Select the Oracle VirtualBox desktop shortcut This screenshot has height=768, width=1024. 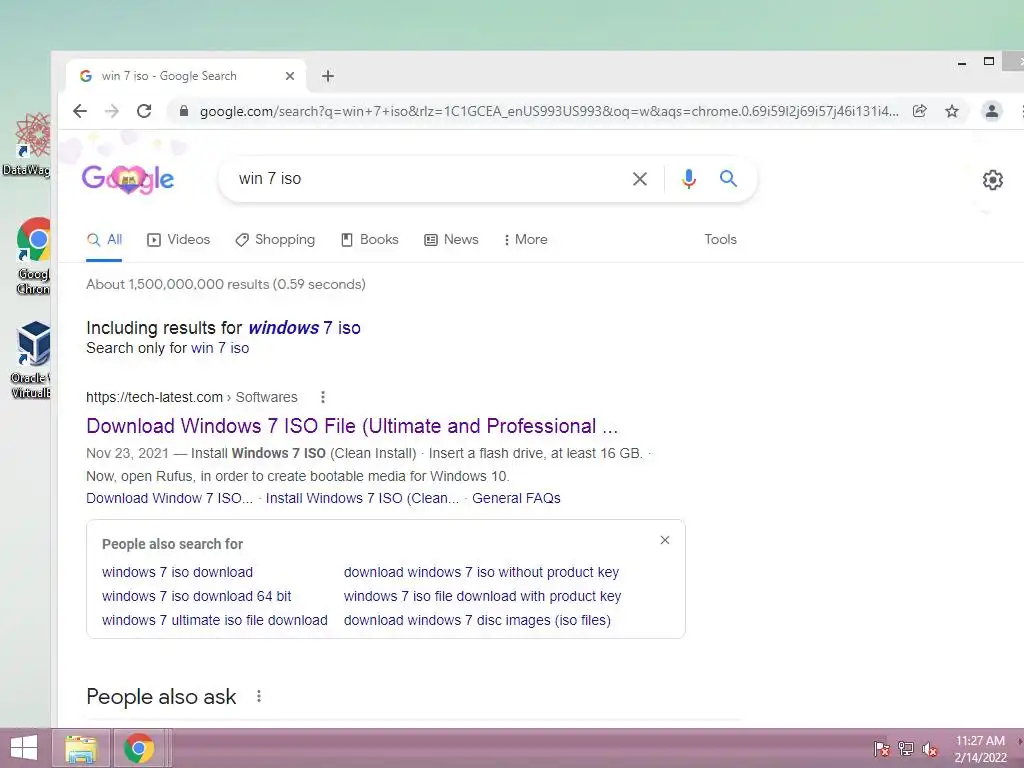click(x=31, y=360)
